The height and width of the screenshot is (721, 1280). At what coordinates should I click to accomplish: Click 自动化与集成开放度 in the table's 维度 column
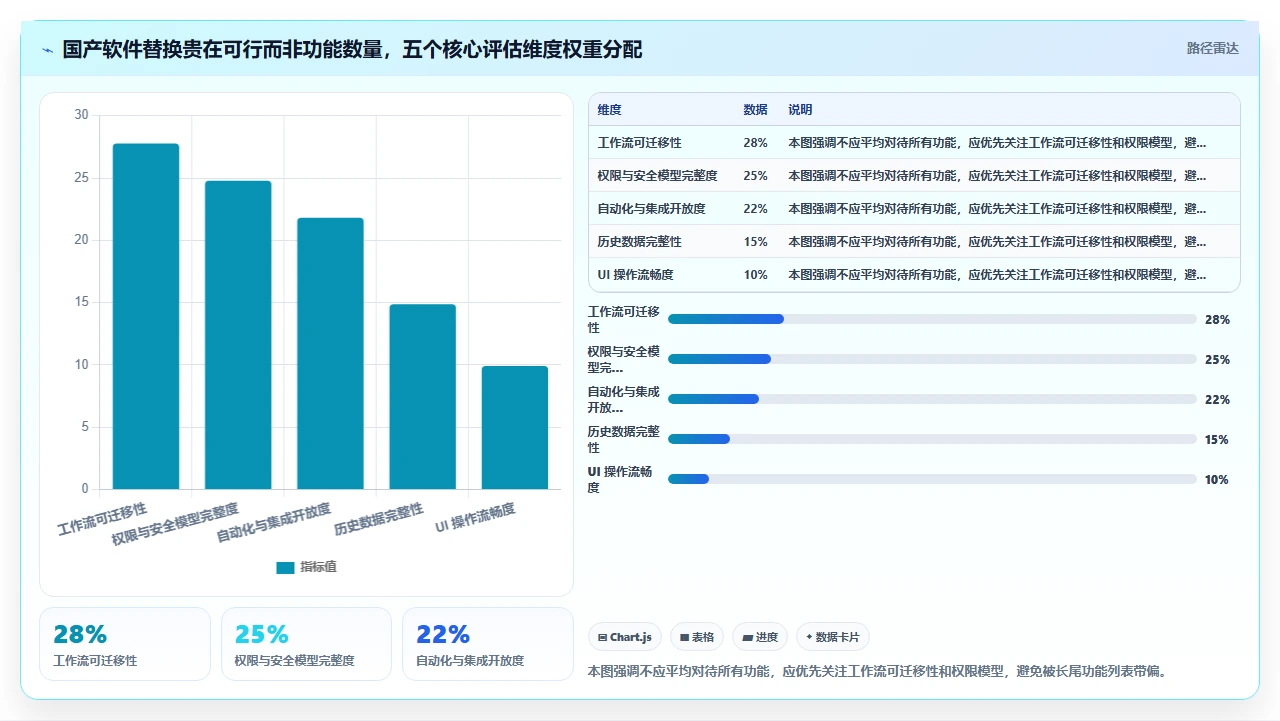tap(651, 209)
